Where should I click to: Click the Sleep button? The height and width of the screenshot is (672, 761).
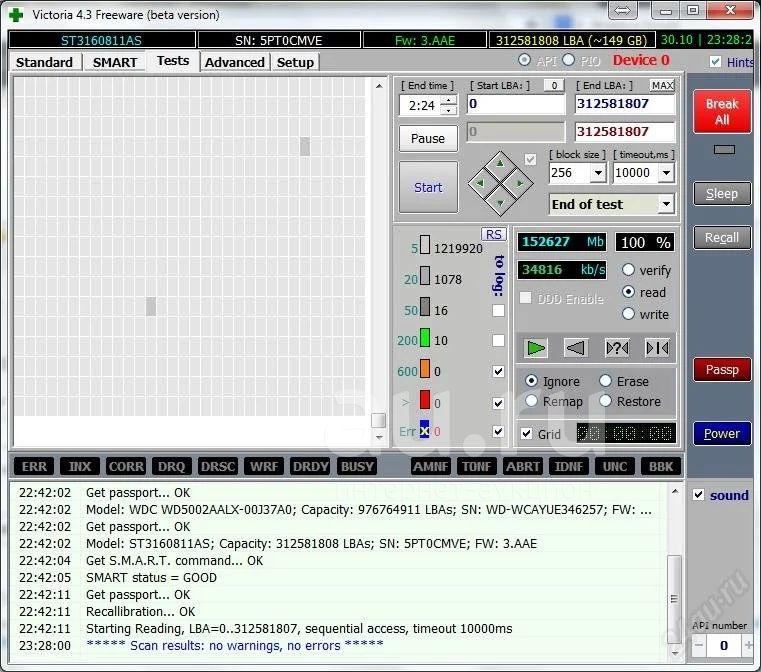[x=722, y=194]
